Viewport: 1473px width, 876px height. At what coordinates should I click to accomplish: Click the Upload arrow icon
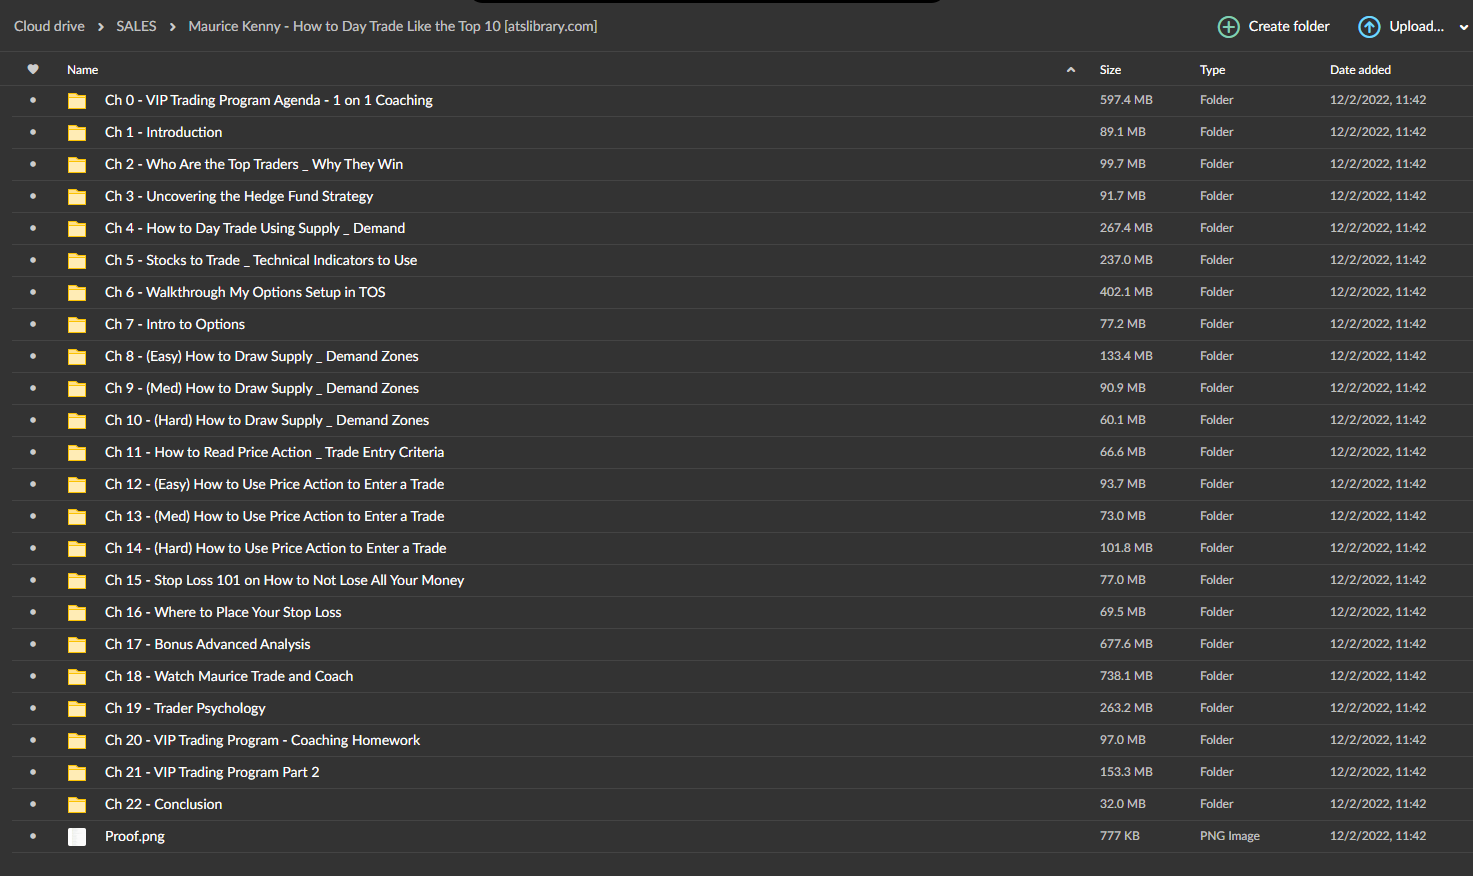click(1369, 27)
